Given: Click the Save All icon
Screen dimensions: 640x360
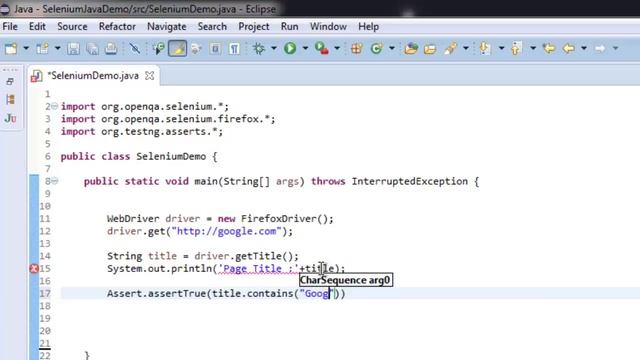Looking at the screenshot, I should (93, 49).
